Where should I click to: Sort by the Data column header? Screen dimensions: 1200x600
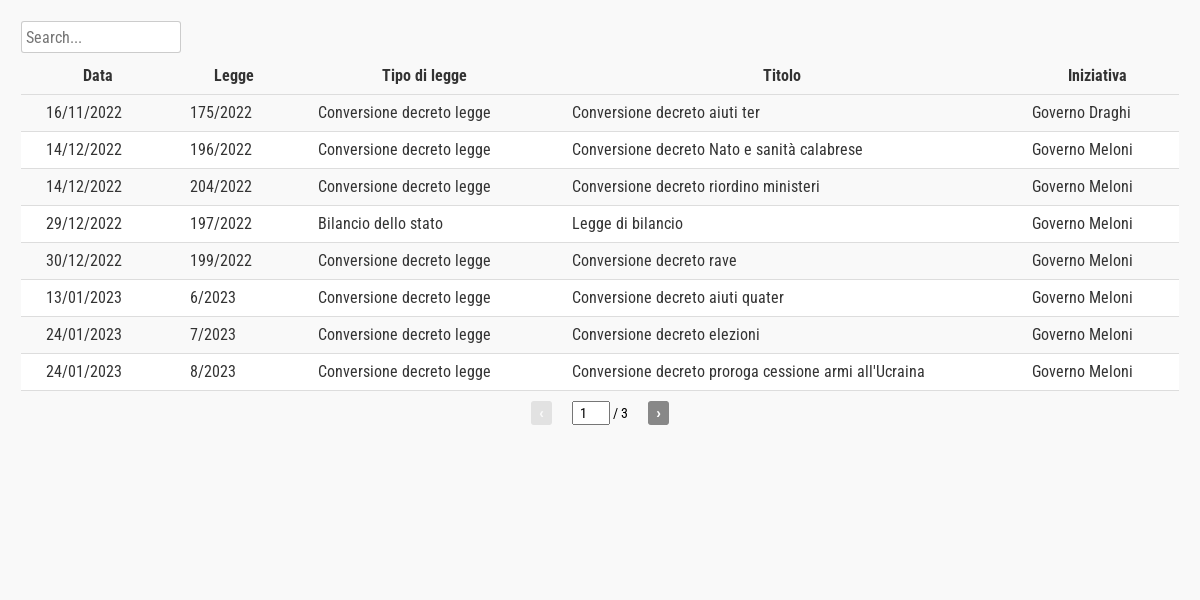pyautogui.click(x=98, y=76)
